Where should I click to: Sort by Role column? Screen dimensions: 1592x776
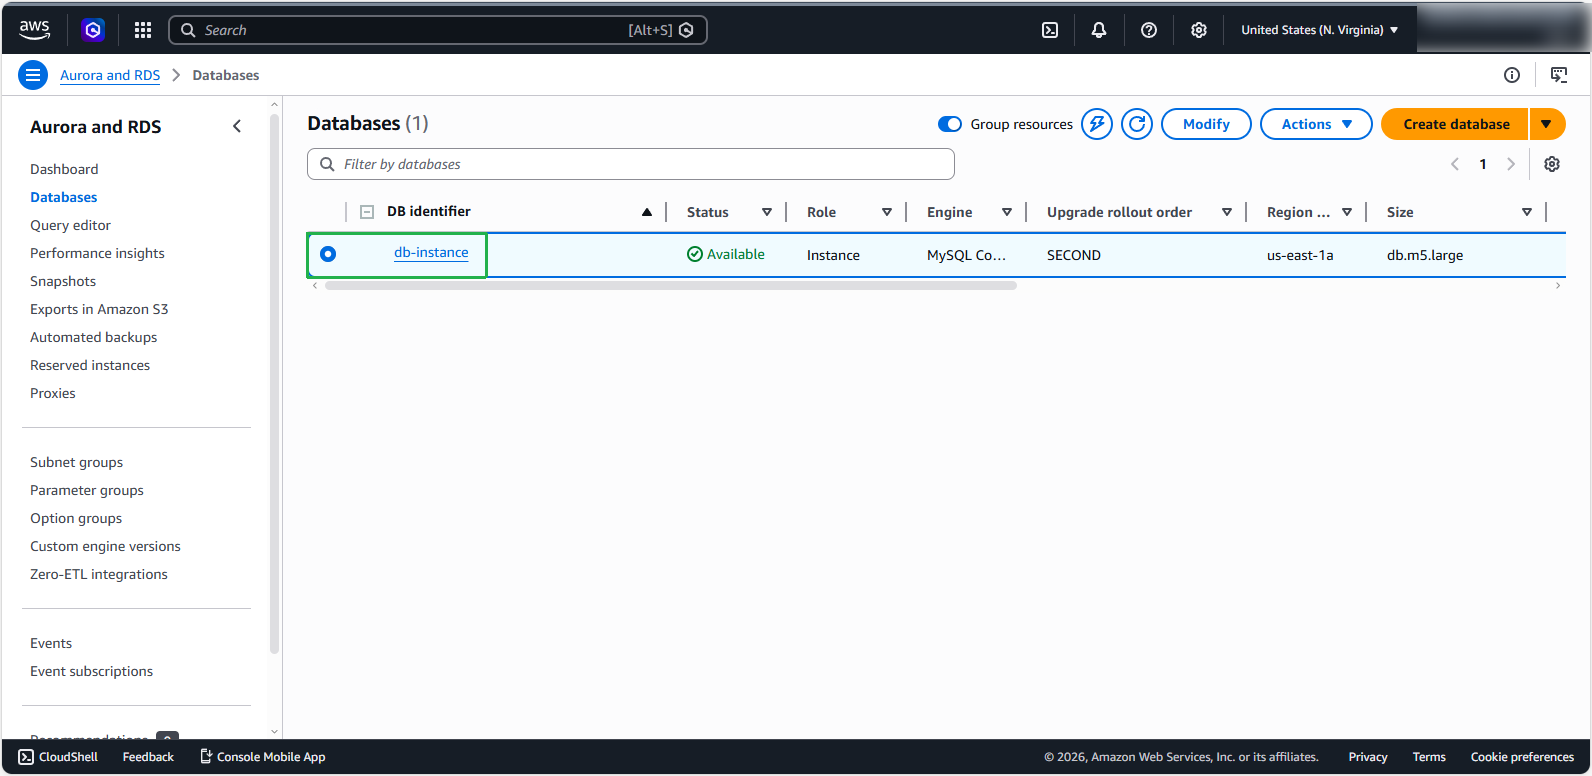coord(887,212)
